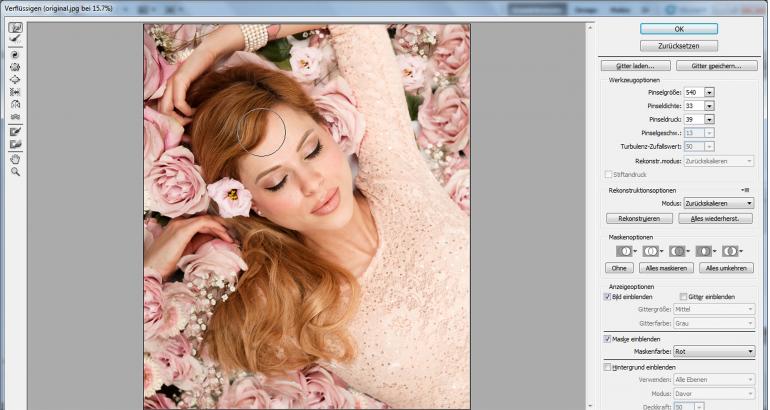
Task: Click the Pinselgröße value field 540
Action: pyautogui.click(x=694, y=92)
